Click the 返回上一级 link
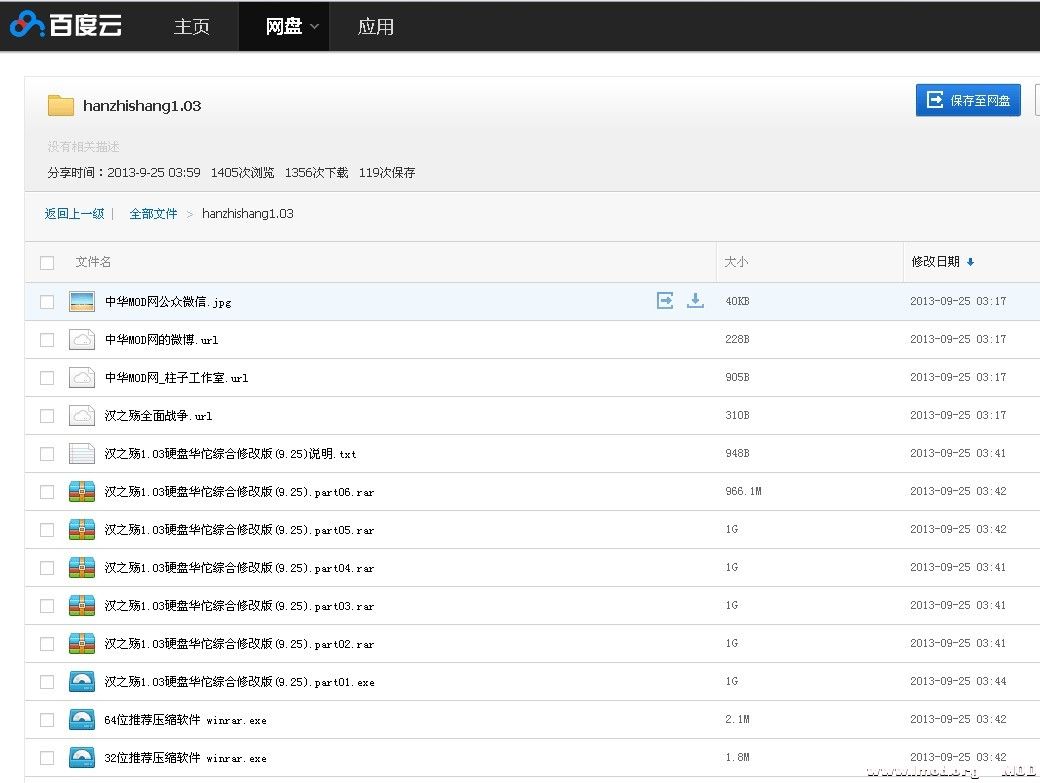1040x783 pixels. pos(74,214)
